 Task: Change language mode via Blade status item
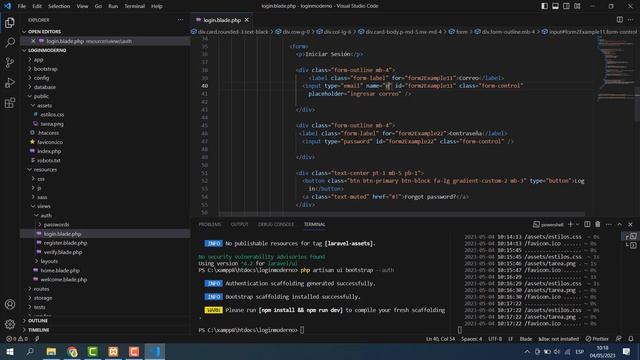(526, 339)
